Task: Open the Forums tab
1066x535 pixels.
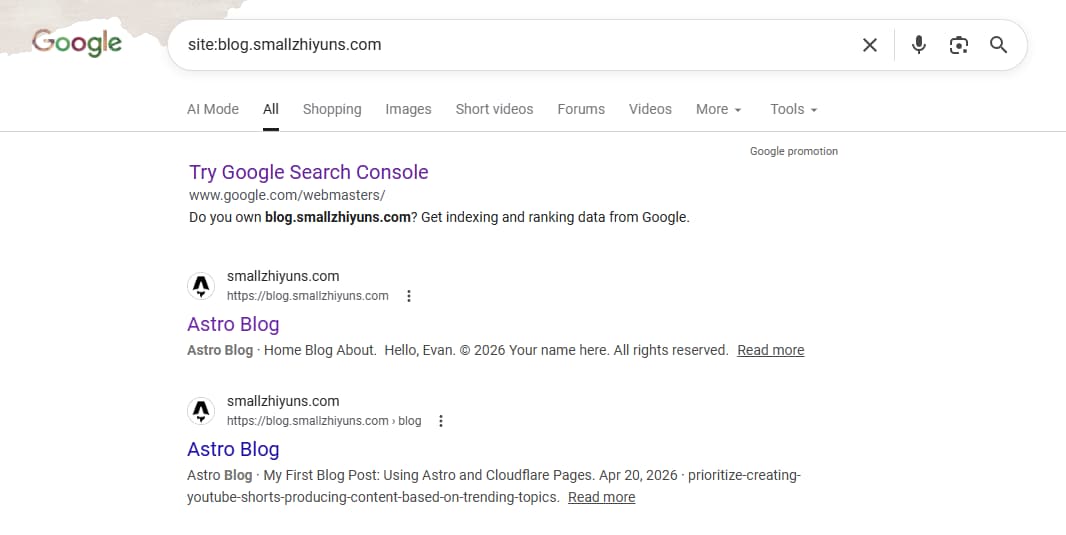Action: (581, 109)
